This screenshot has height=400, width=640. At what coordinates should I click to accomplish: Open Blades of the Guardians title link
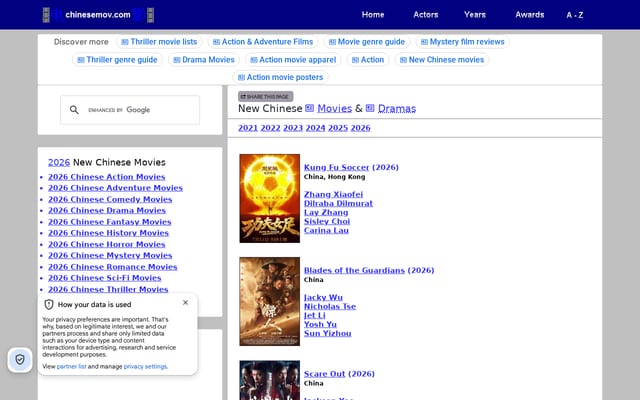click(354, 271)
